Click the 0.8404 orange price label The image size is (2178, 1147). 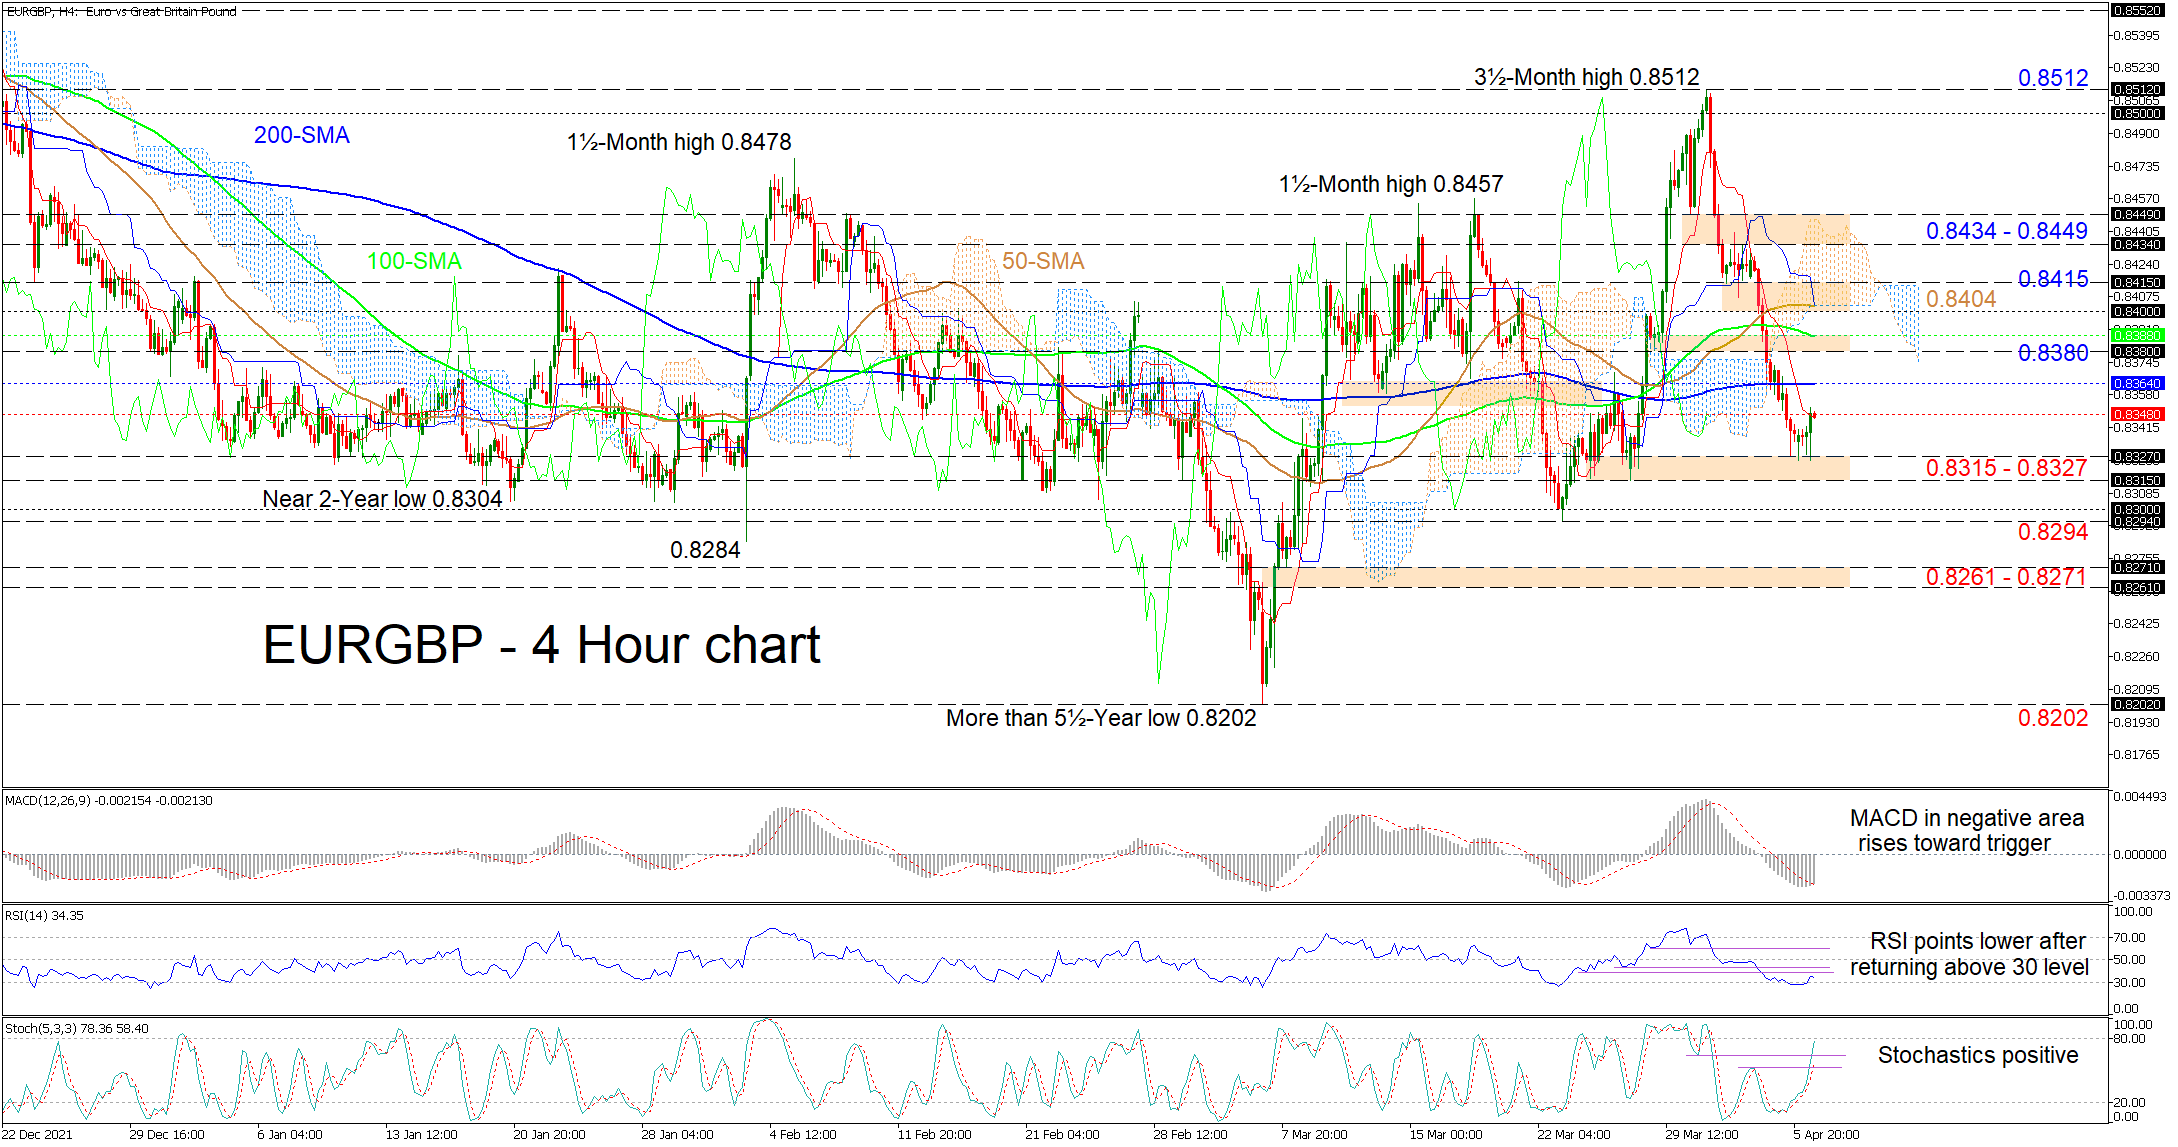click(x=1960, y=299)
